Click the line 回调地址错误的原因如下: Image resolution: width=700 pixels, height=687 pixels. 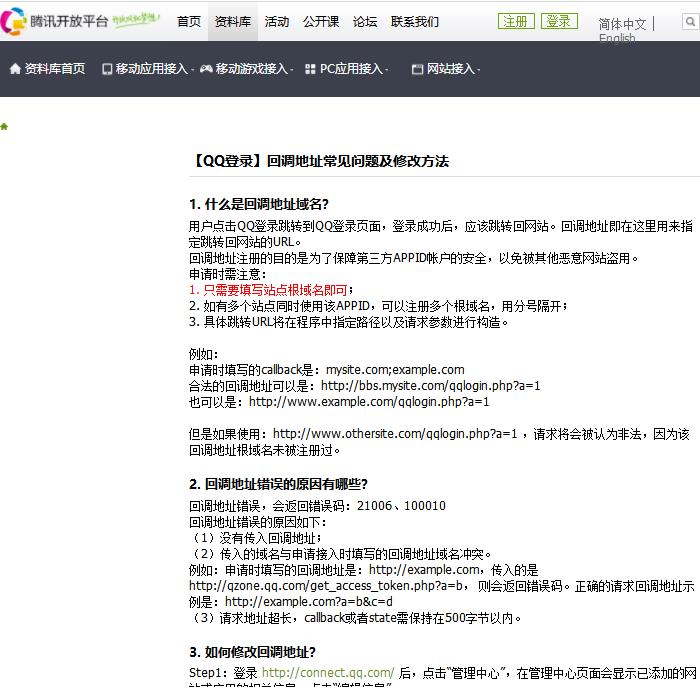tap(258, 522)
